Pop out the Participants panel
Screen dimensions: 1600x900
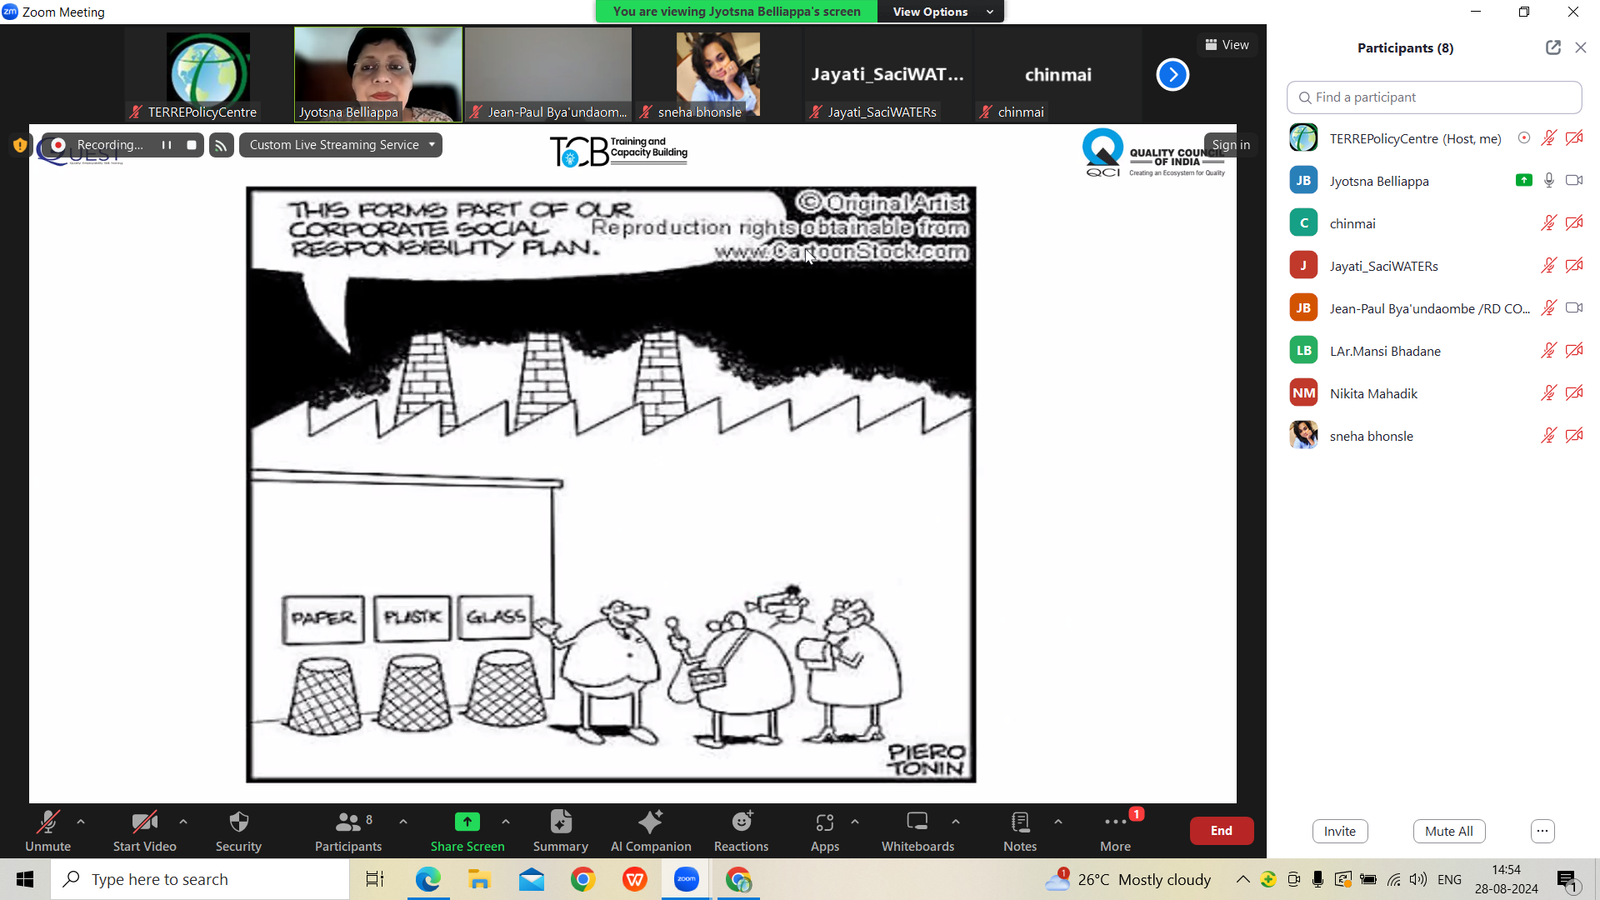(1553, 47)
